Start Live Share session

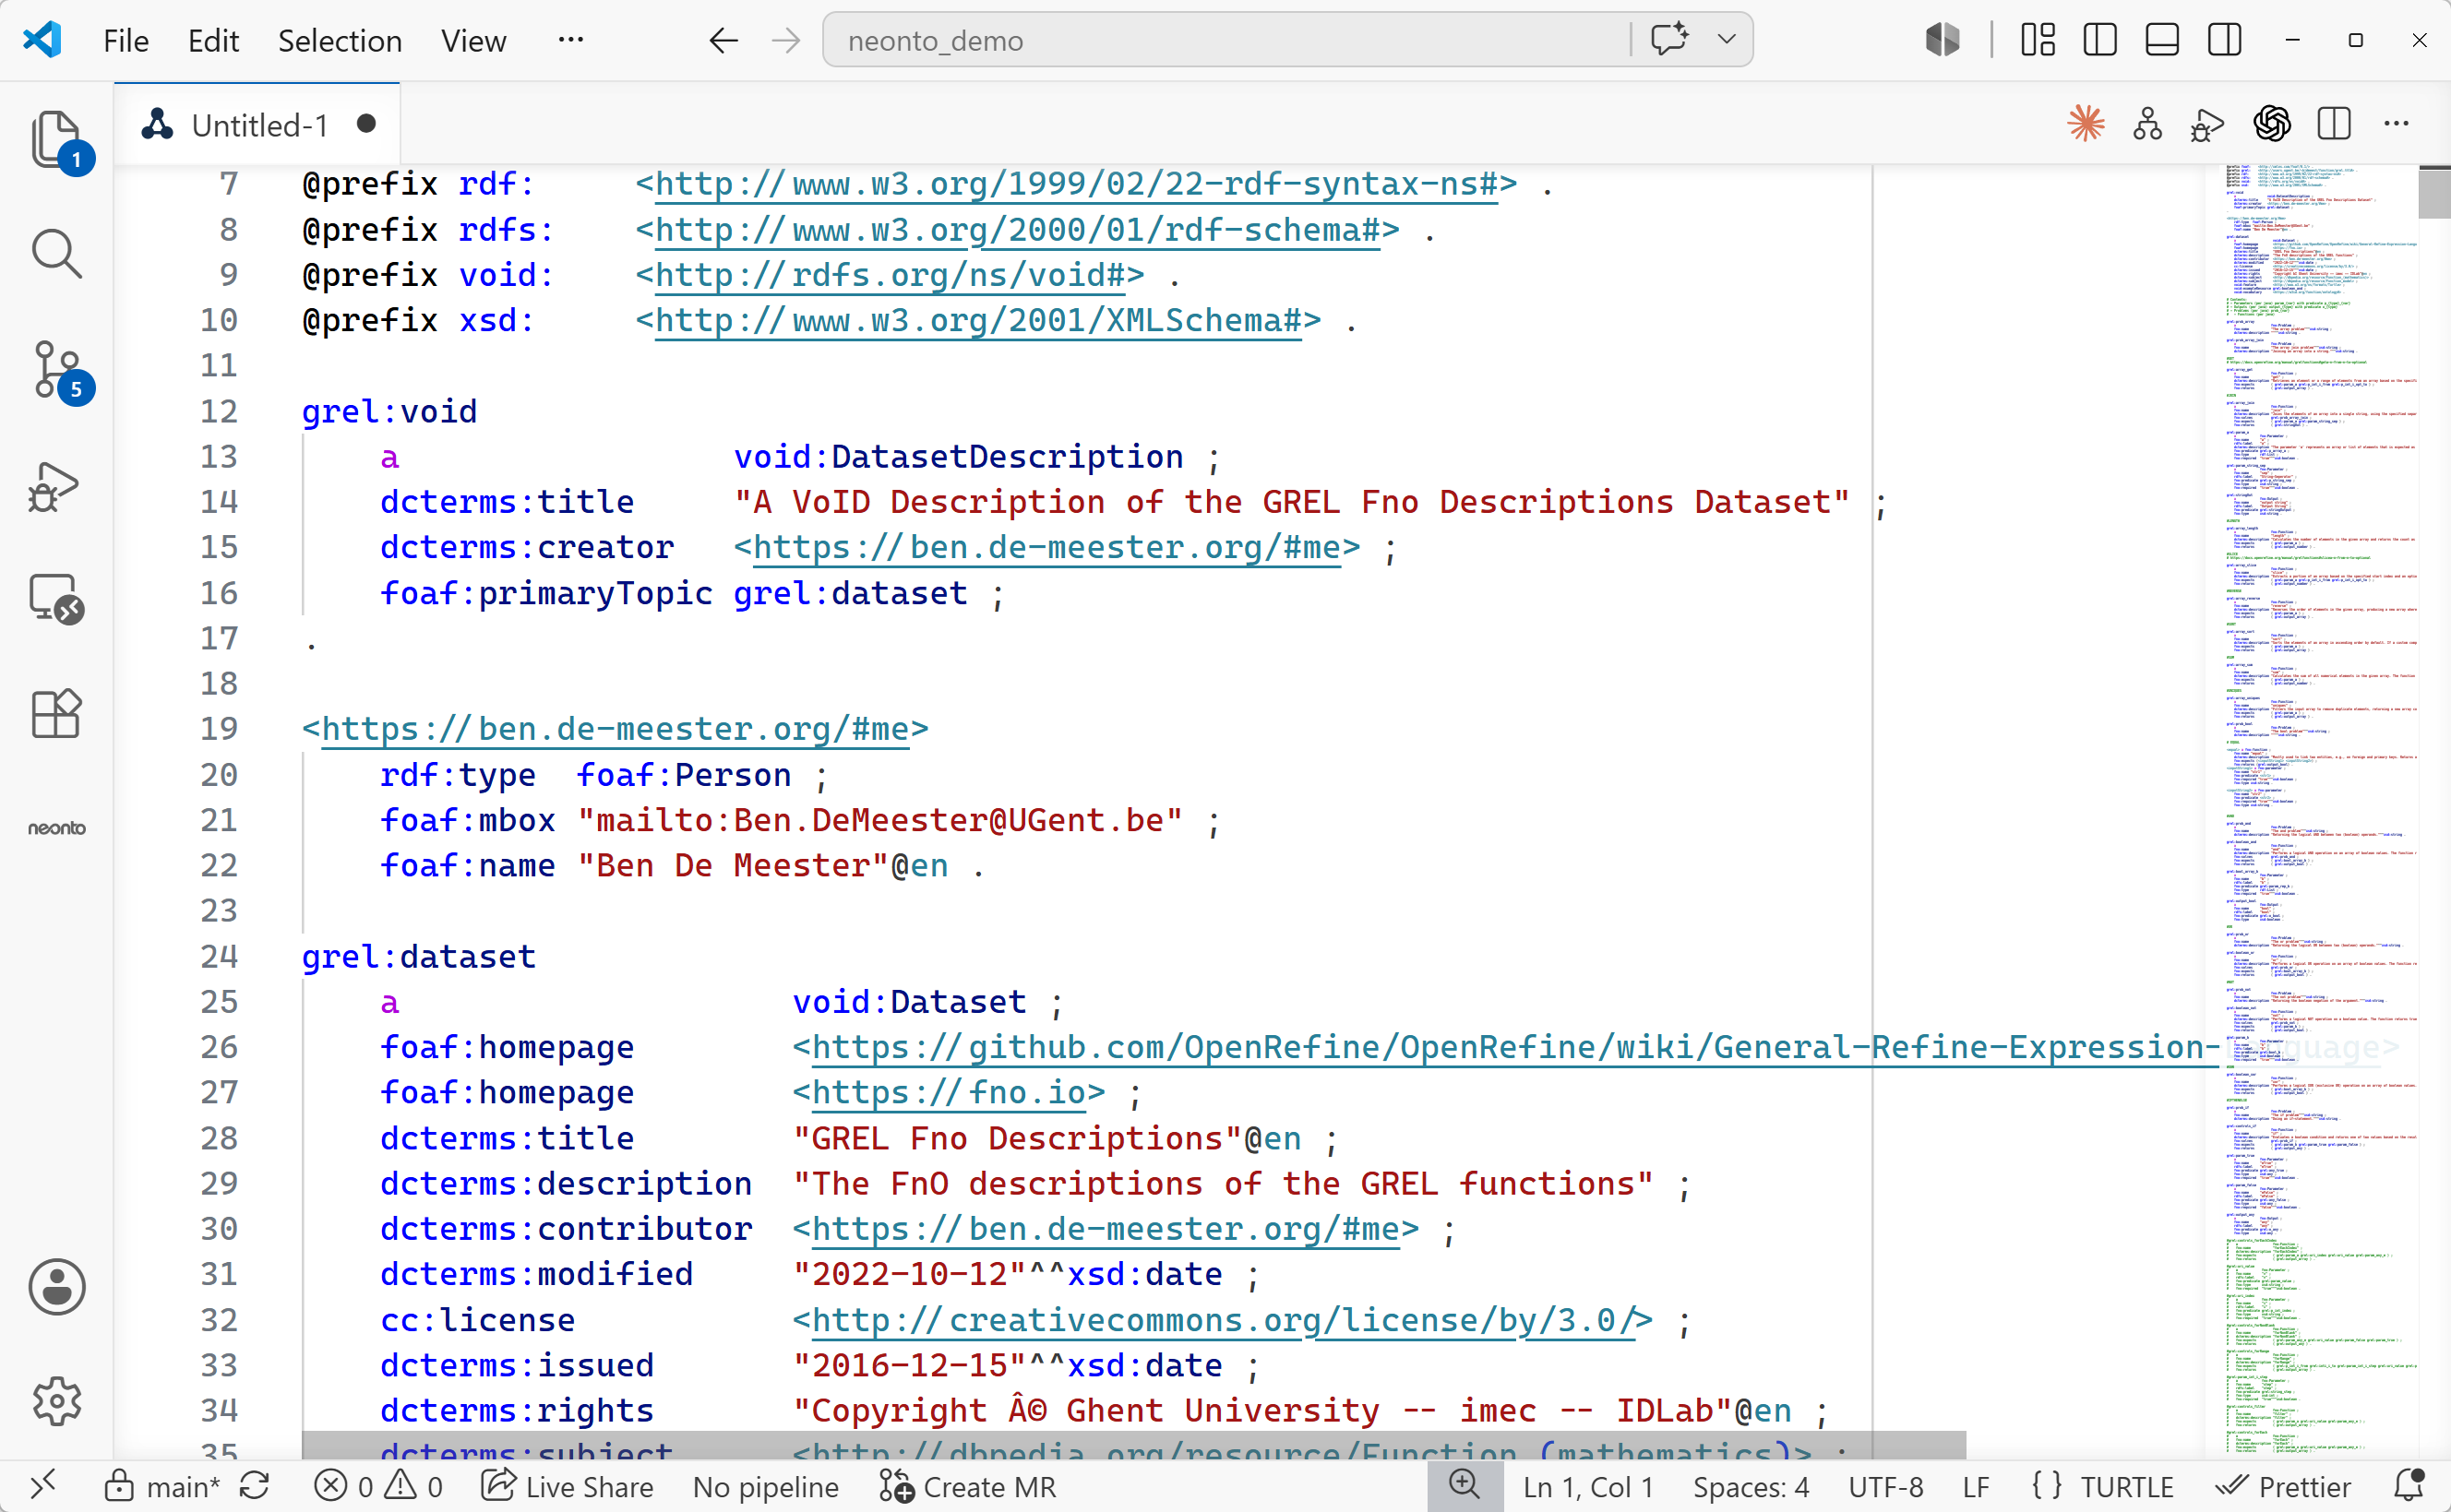pos(568,1486)
